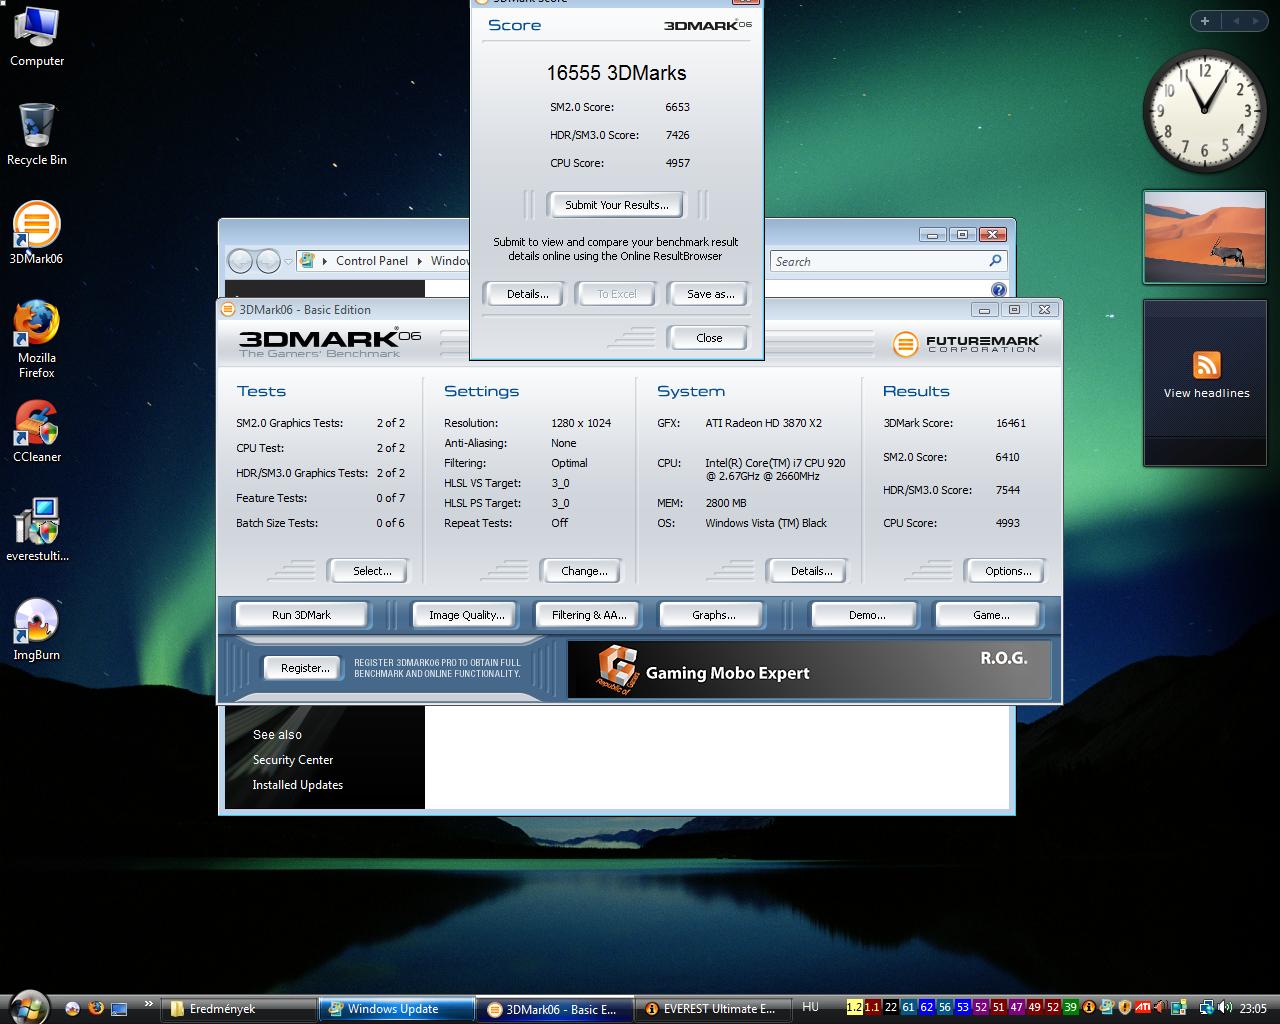Open the Computer desktop icon

[x=36, y=30]
